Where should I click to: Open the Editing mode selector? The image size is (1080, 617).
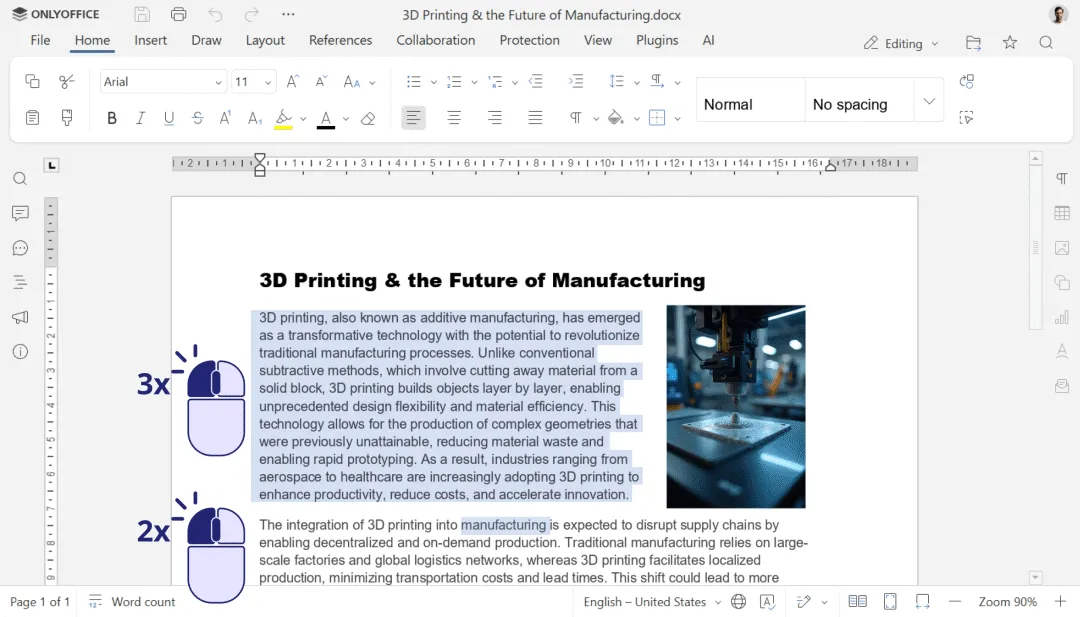point(901,43)
